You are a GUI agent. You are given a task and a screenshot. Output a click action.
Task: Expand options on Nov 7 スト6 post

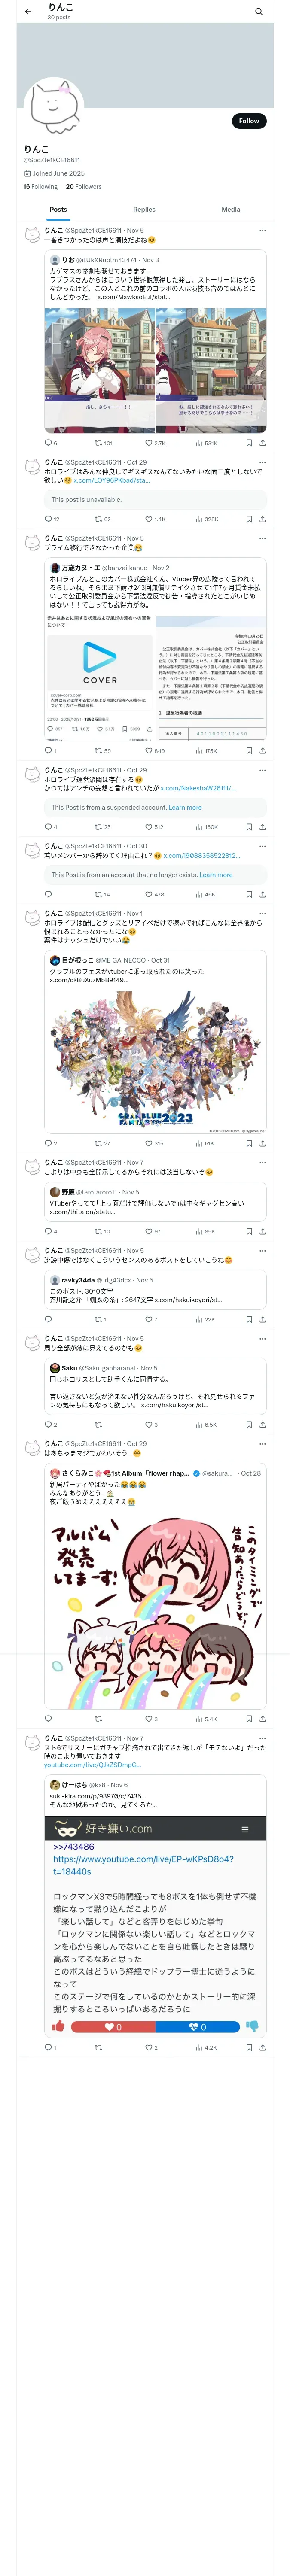tap(262, 1738)
